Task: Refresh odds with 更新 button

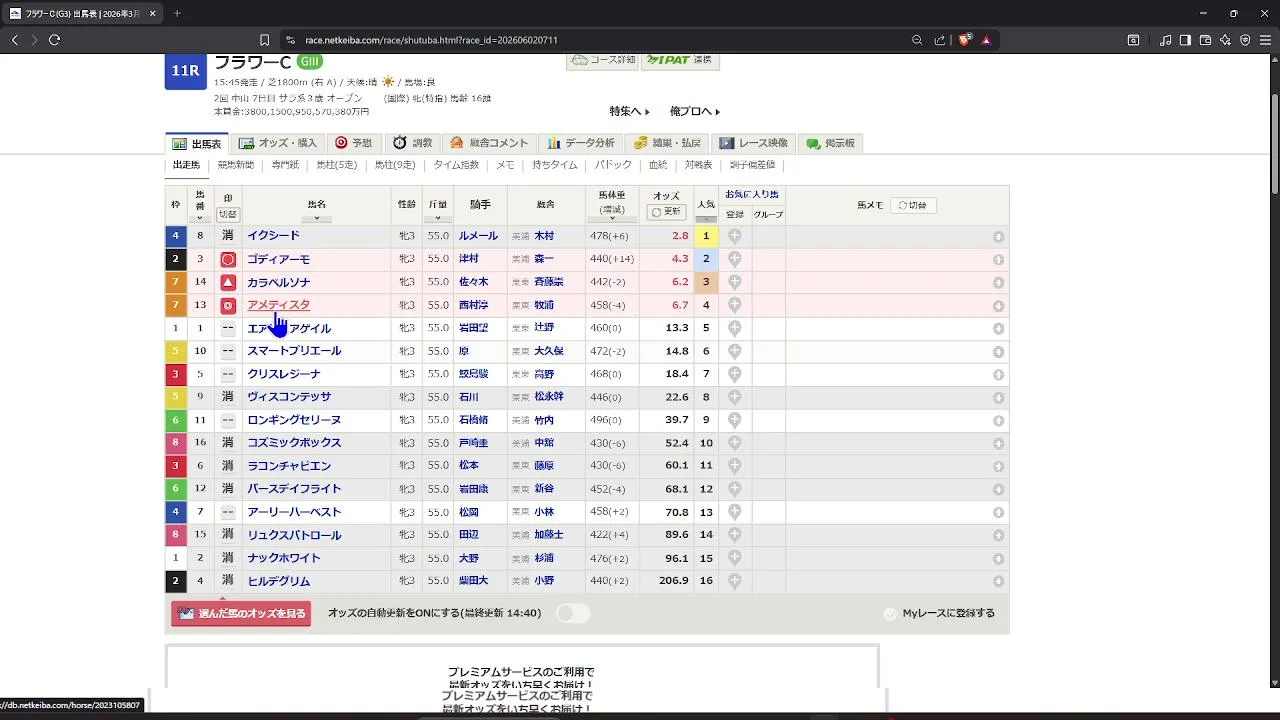Action: point(666,212)
